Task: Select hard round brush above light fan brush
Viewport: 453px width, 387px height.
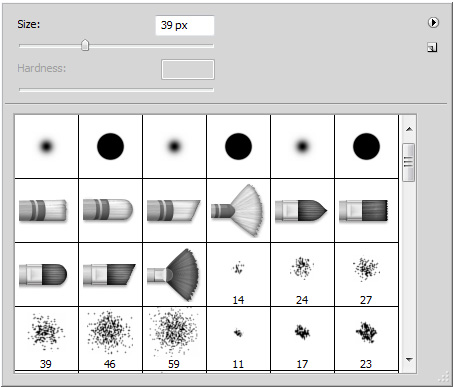Action: [238, 147]
